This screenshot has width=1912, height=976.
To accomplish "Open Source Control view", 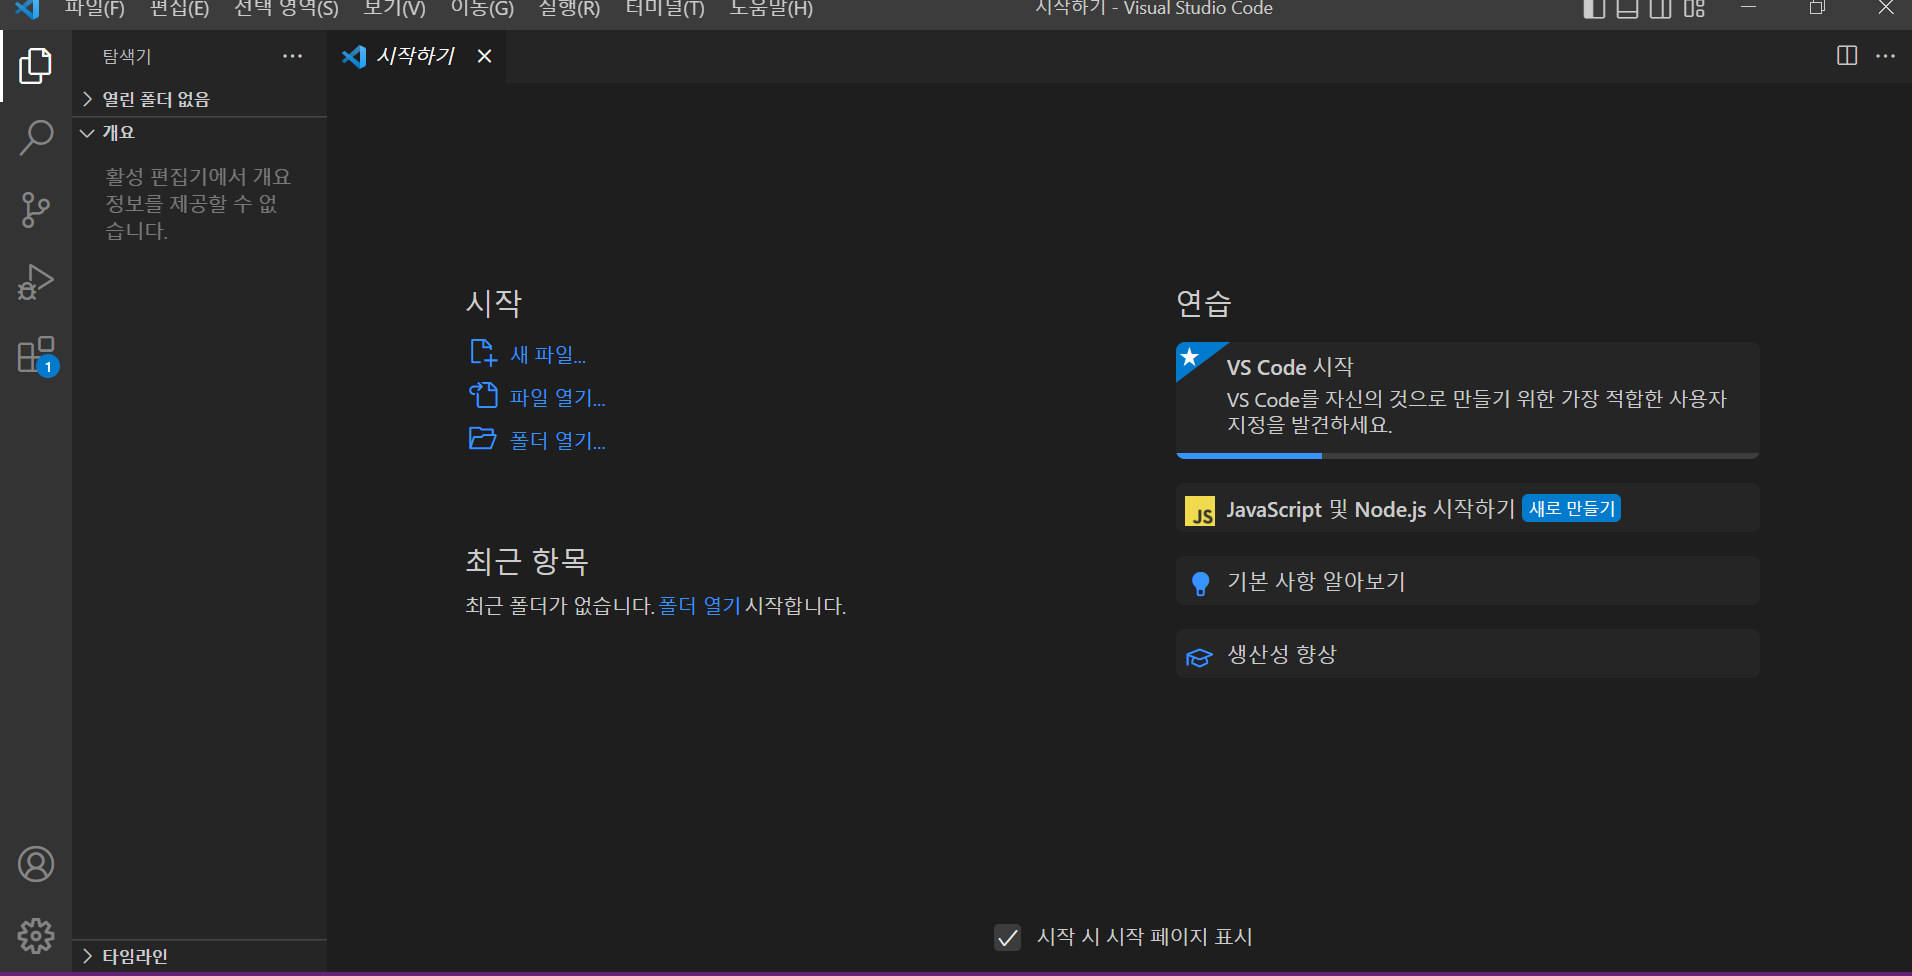I will point(36,209).
